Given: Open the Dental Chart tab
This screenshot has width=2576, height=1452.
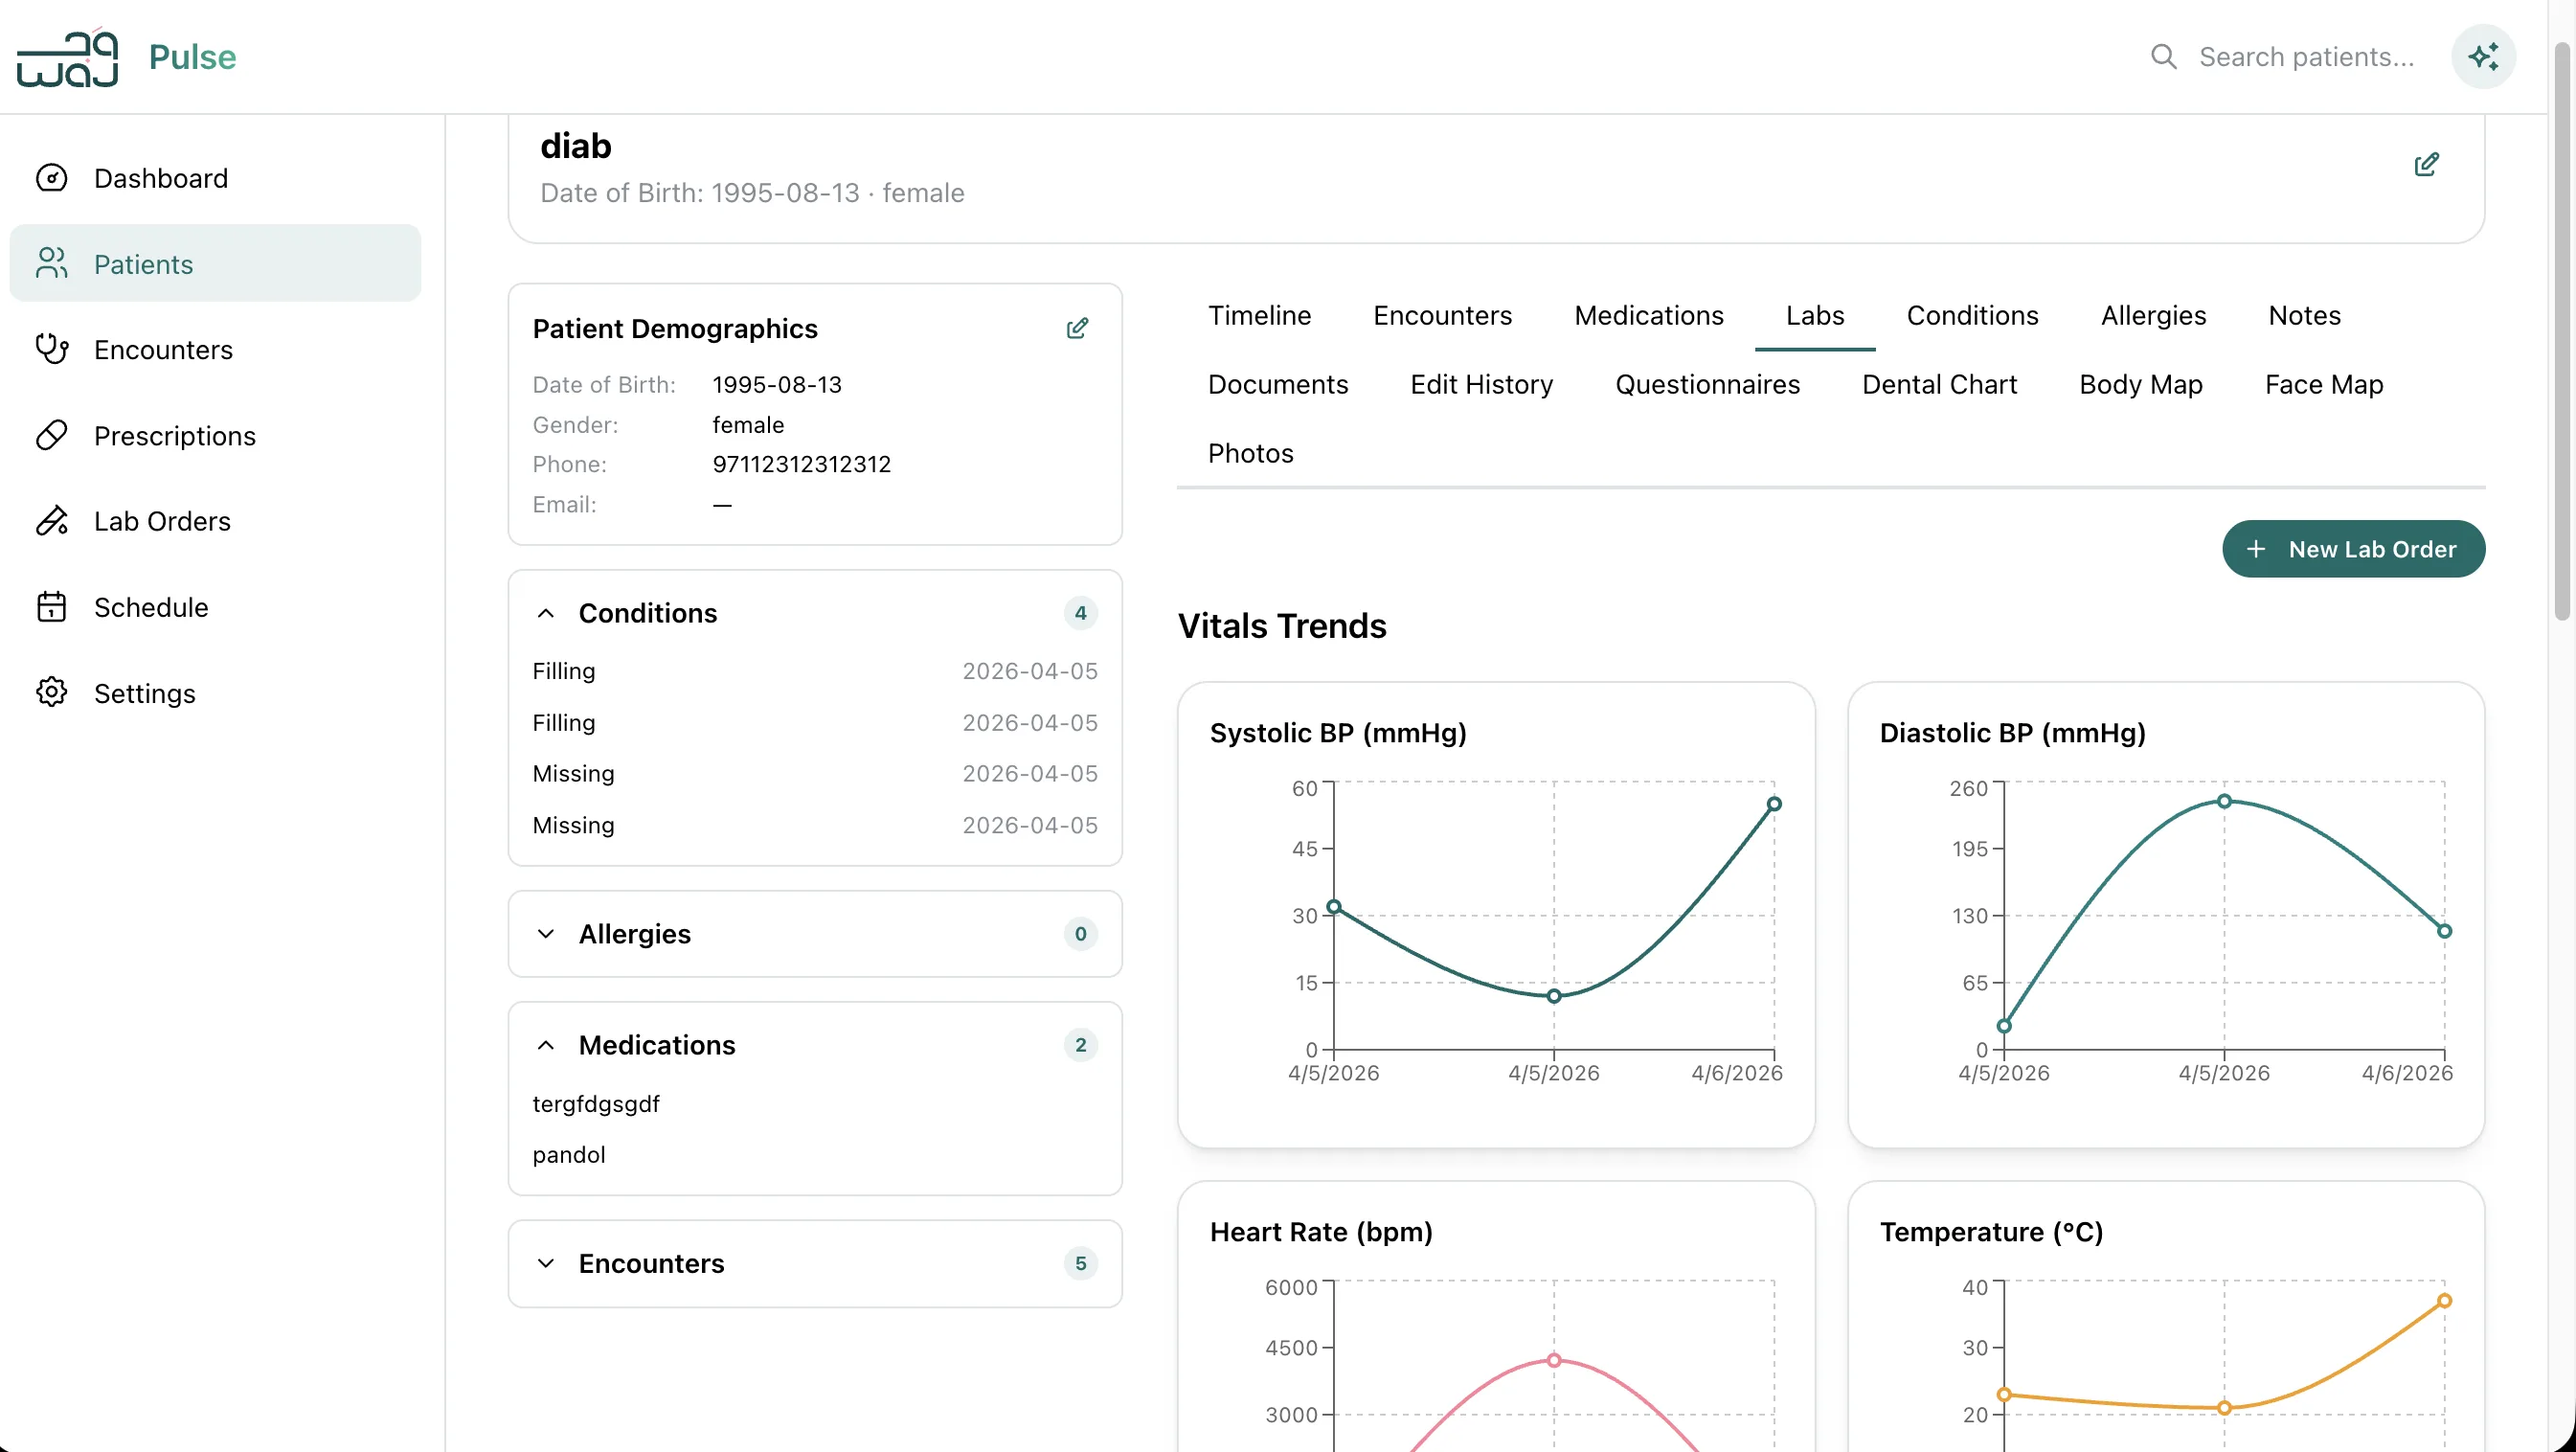Looking at the screenshot, I should [x=1938, y=385].
